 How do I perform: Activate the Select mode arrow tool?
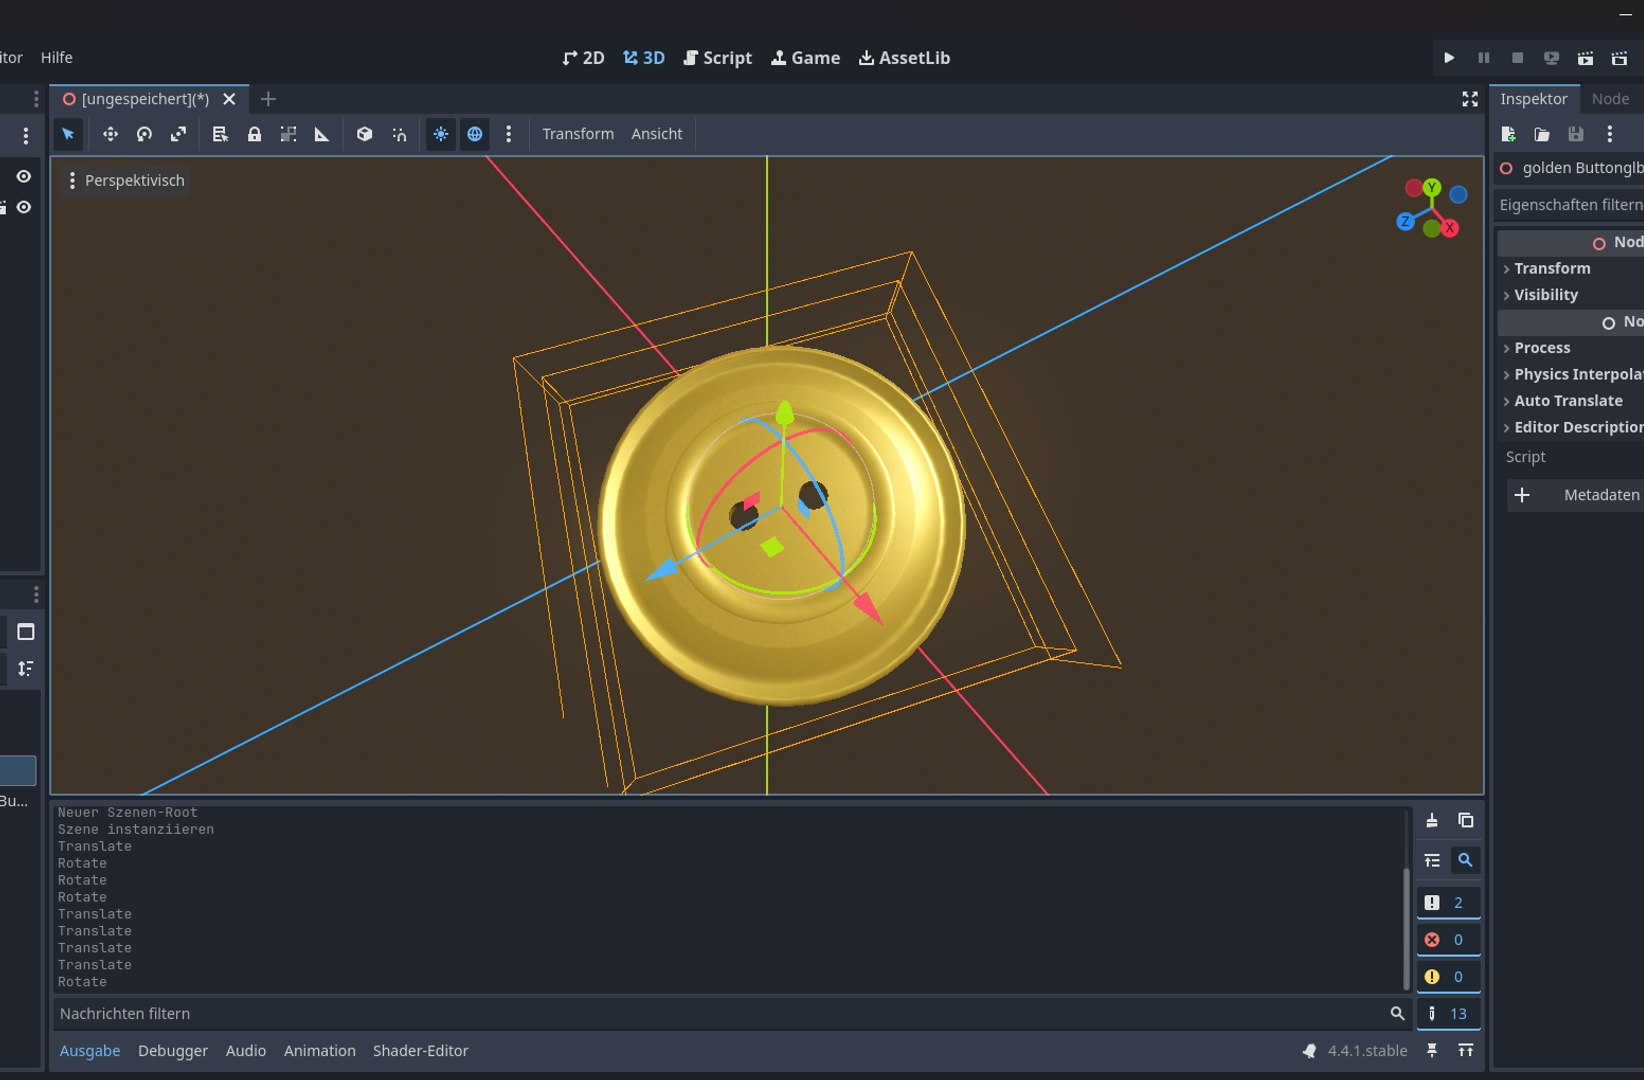(68, 134)
